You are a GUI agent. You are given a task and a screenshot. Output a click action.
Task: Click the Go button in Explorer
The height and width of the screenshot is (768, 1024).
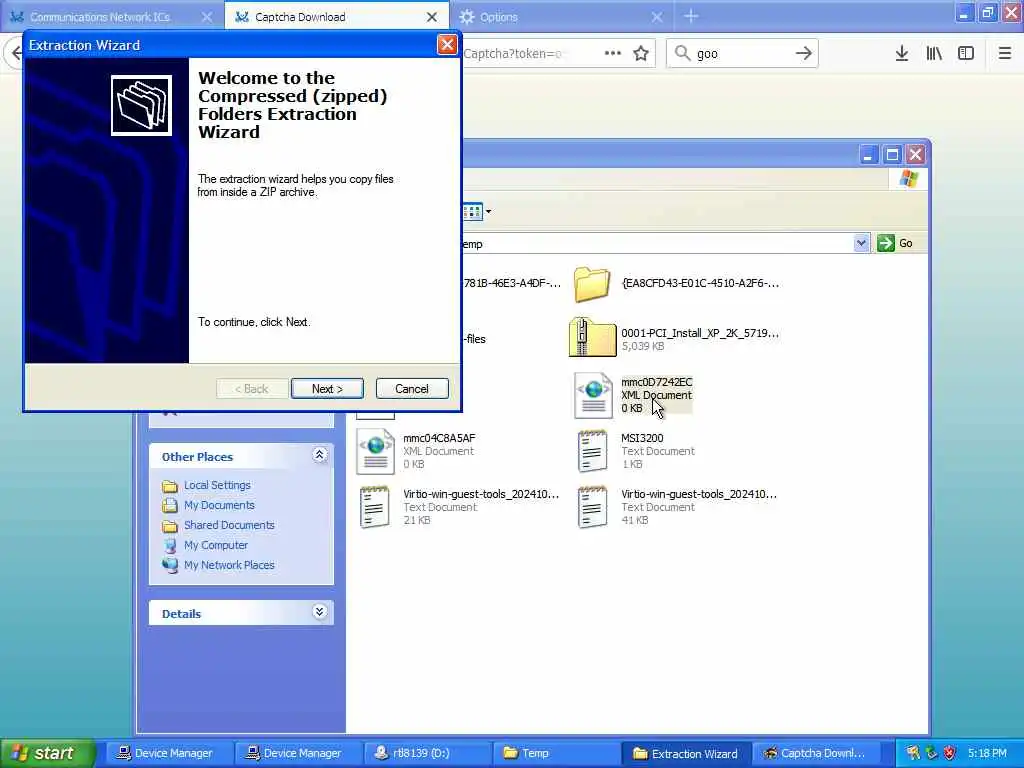pos(896,243)
